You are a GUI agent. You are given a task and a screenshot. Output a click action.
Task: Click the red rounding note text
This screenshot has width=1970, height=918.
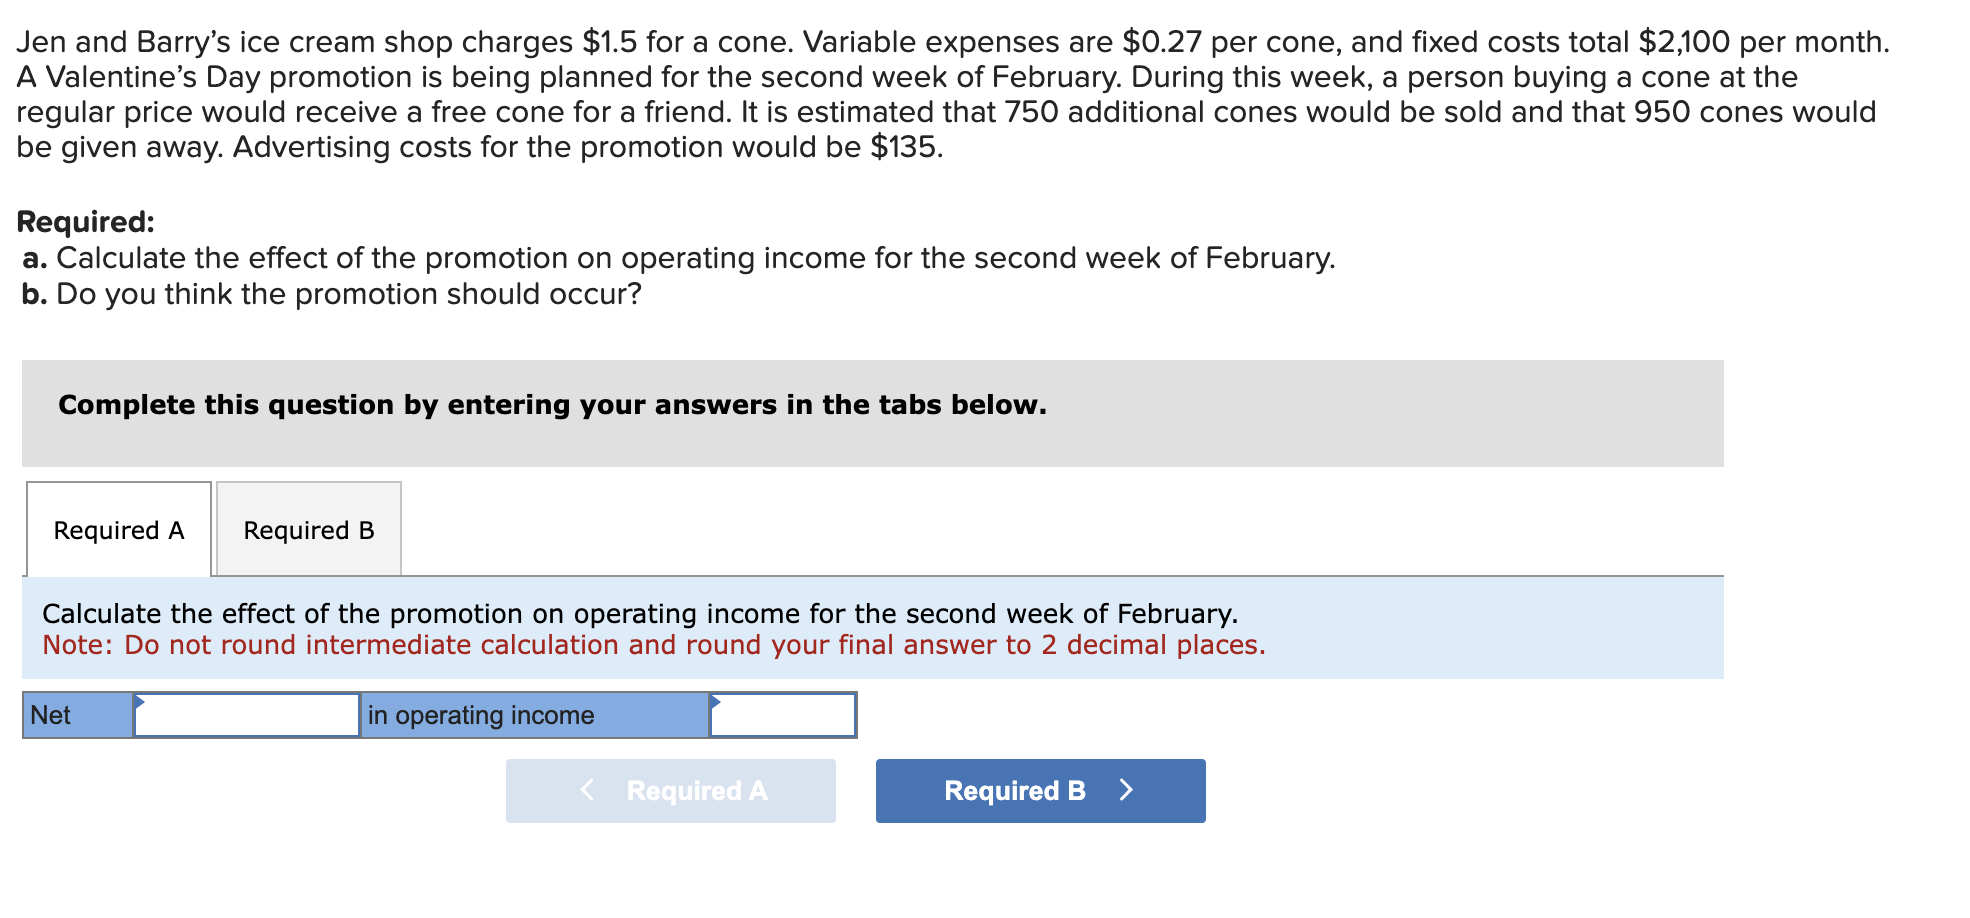click(653, 645)
